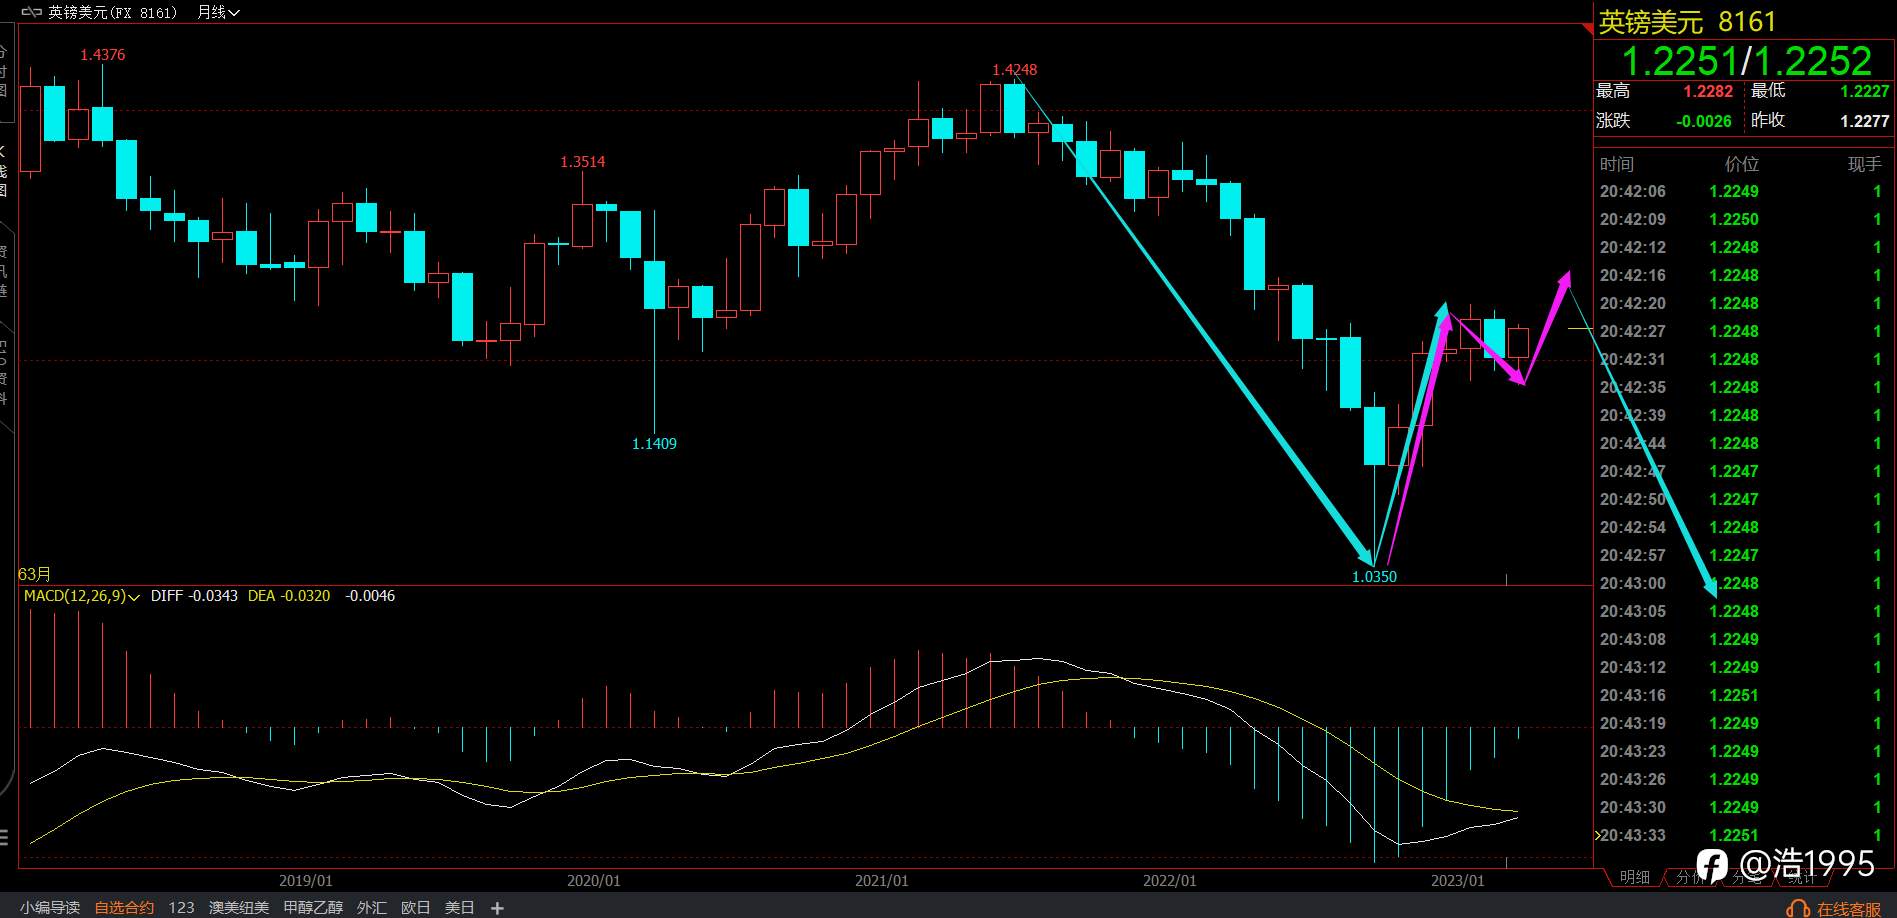Click the 昨收 value 1.2277
Screen dimensions: 1897x918
click(1865, 121)
